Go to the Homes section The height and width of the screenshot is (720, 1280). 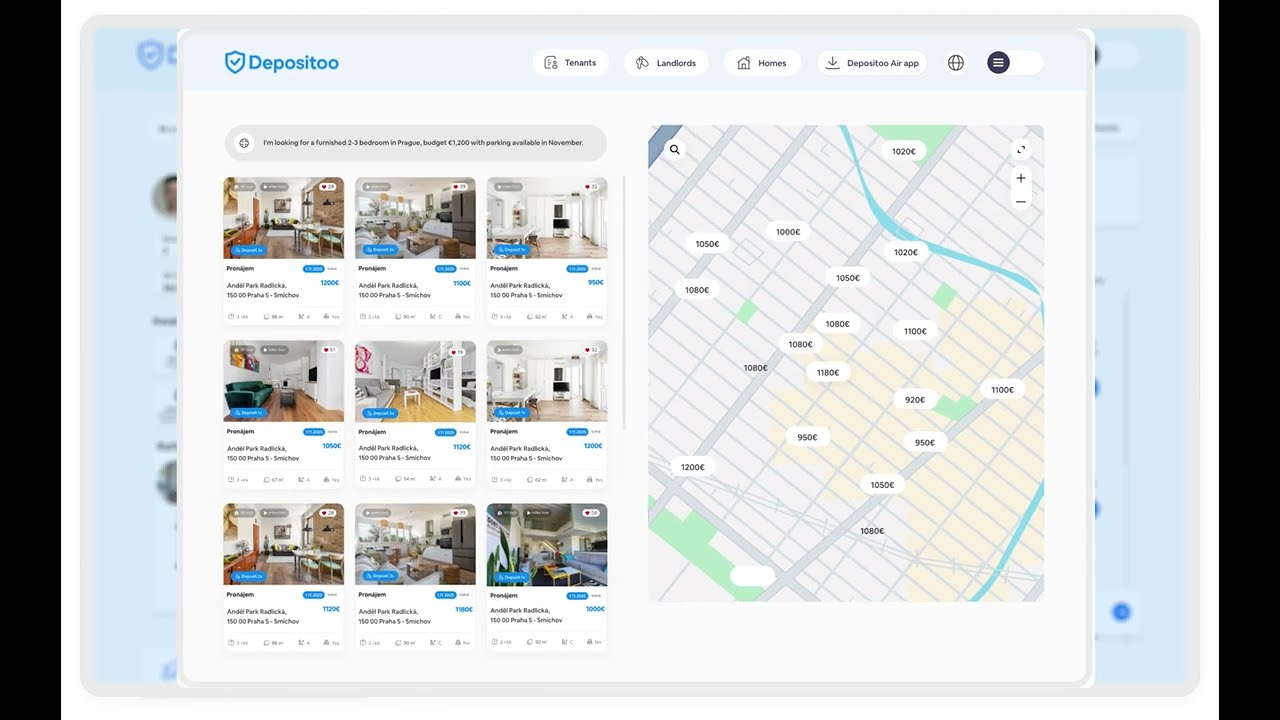pyautogui.click(x=762, y=63)
